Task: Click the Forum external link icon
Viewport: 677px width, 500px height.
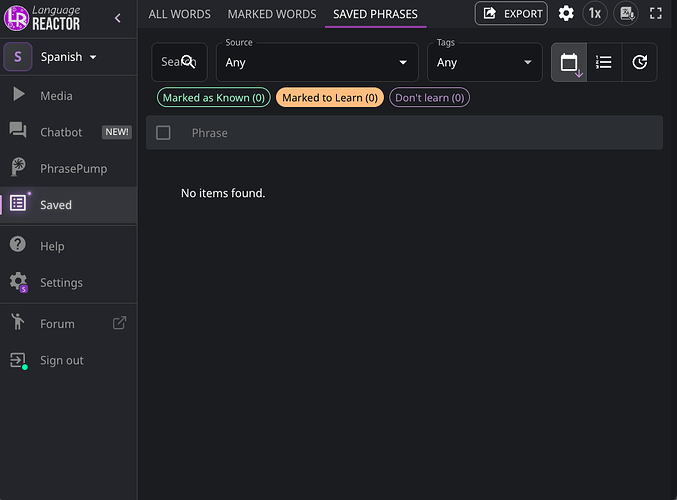Action: coord(120,323)
